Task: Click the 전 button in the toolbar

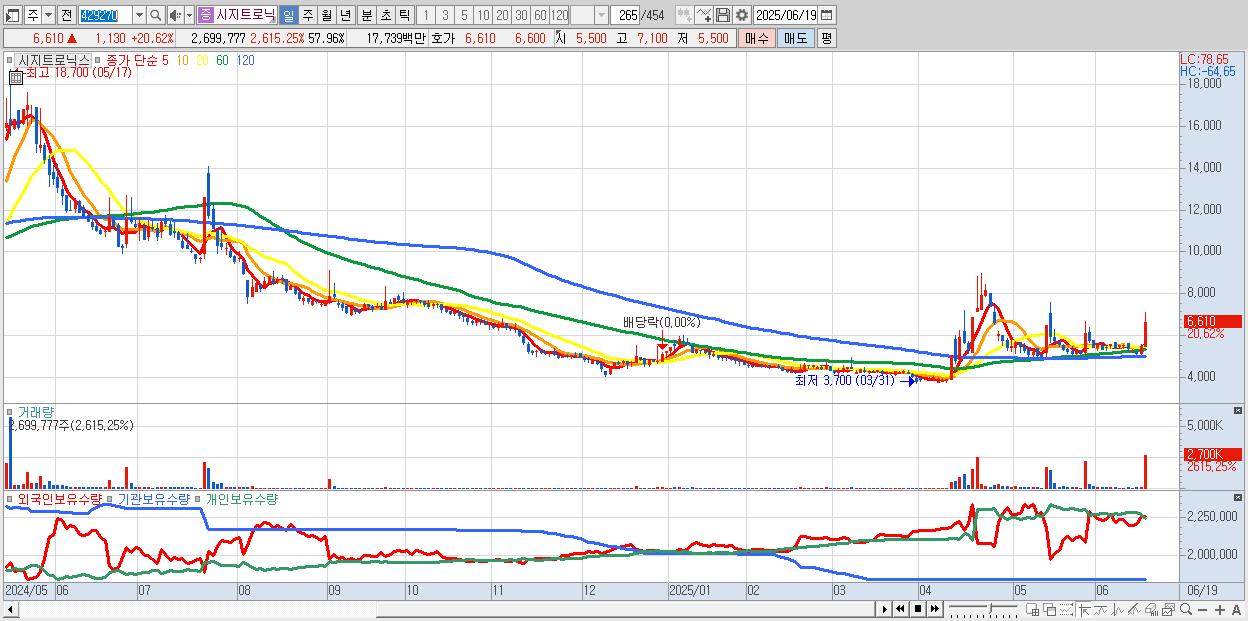Action: (66, 15)
